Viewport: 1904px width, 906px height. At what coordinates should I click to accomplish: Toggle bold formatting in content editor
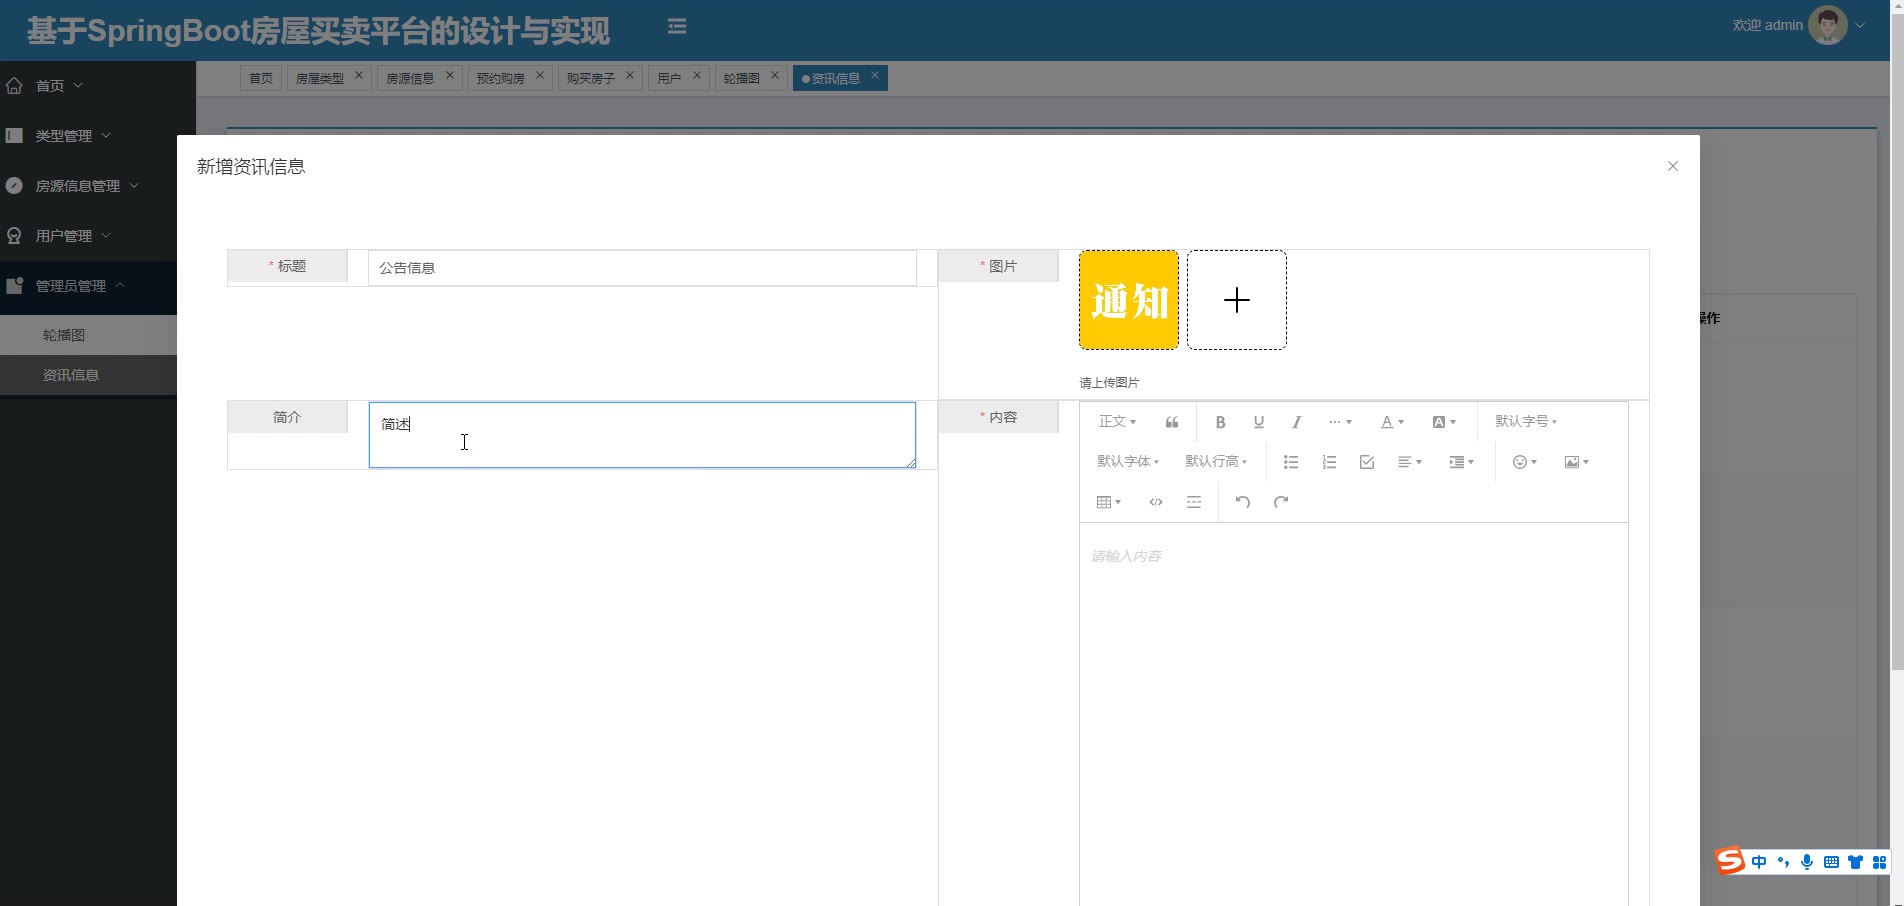pos(1220,422)
